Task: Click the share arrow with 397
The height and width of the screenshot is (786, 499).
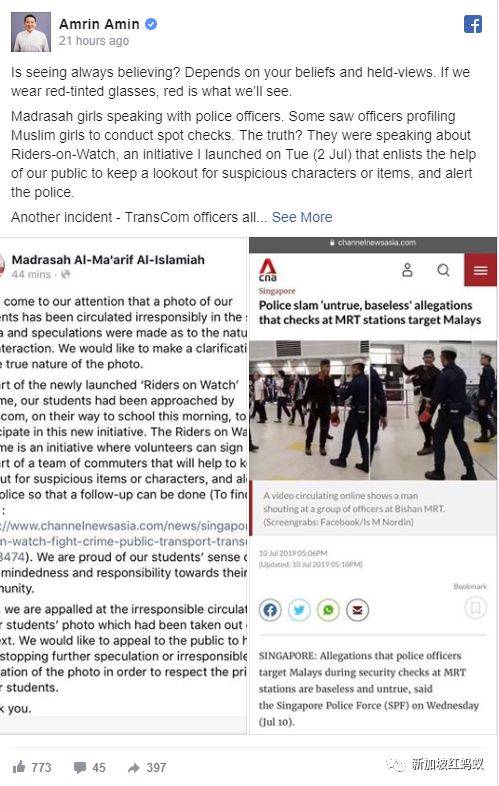Action: (x=133, y=767)
